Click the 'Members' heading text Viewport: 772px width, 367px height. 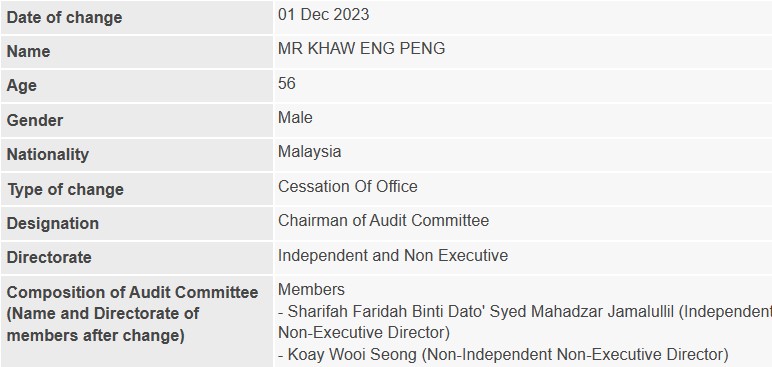311,289
